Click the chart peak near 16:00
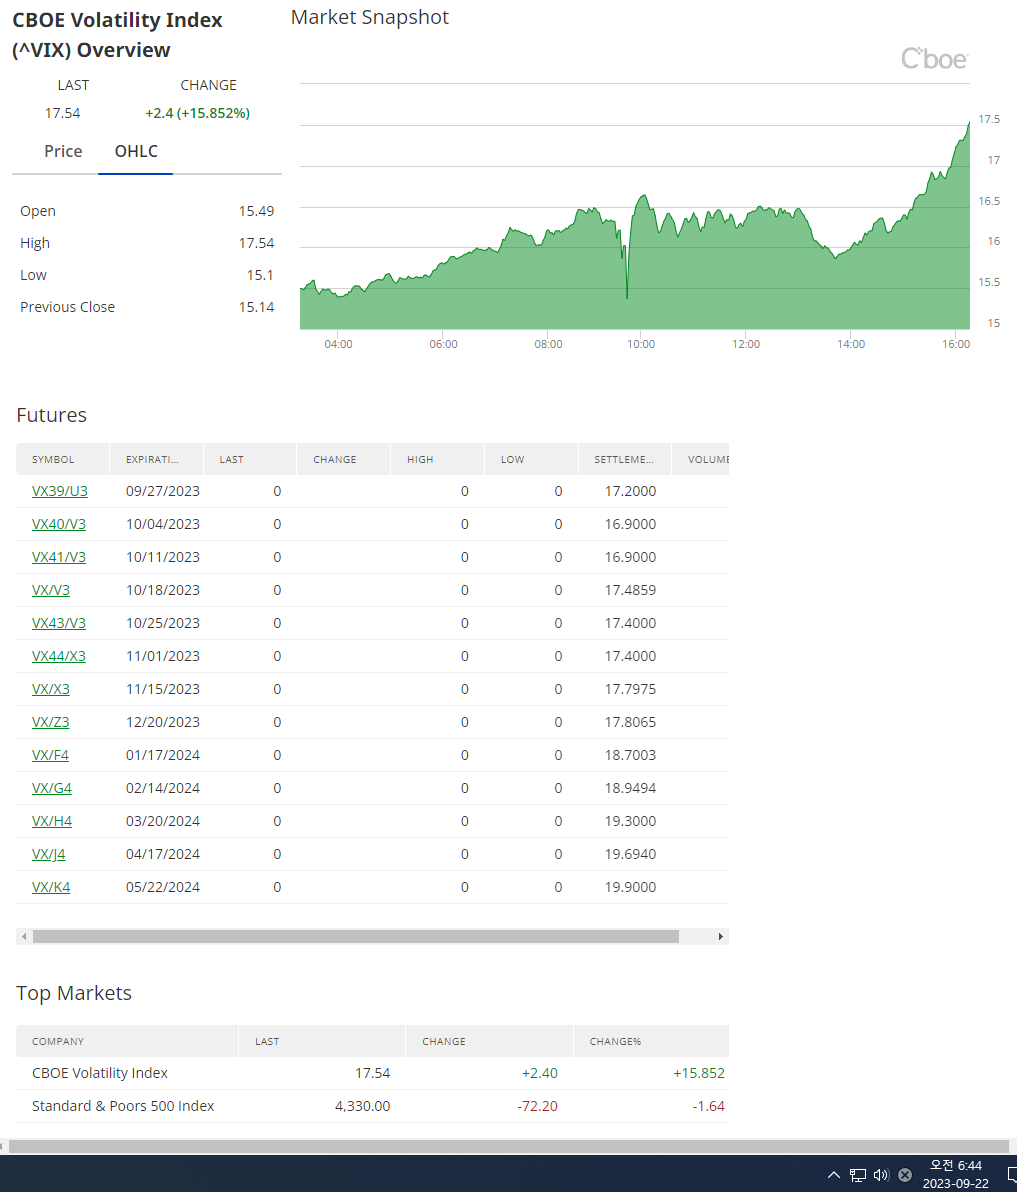The height and width of the screenshot is (1192, 1017). click(x=968, y=123)
